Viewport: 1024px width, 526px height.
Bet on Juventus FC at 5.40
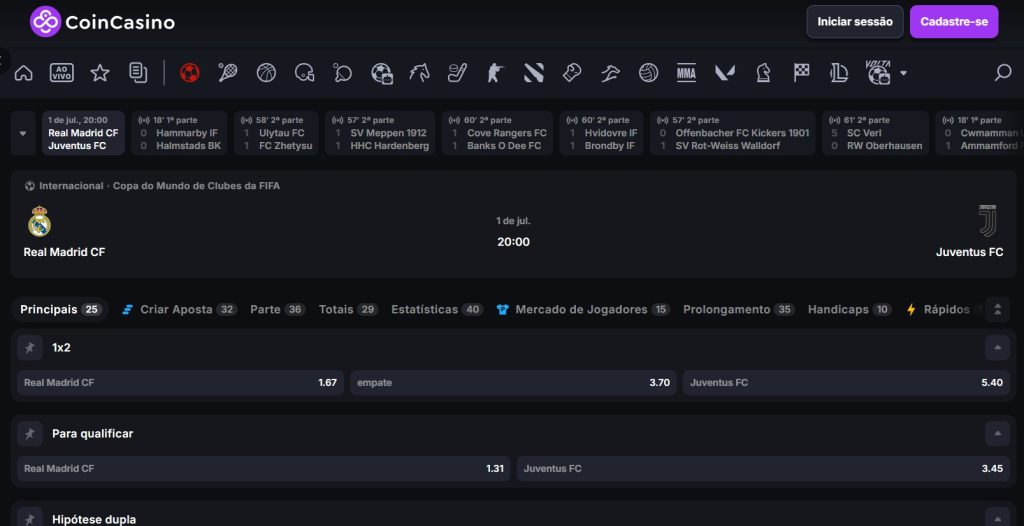(846, 382)
